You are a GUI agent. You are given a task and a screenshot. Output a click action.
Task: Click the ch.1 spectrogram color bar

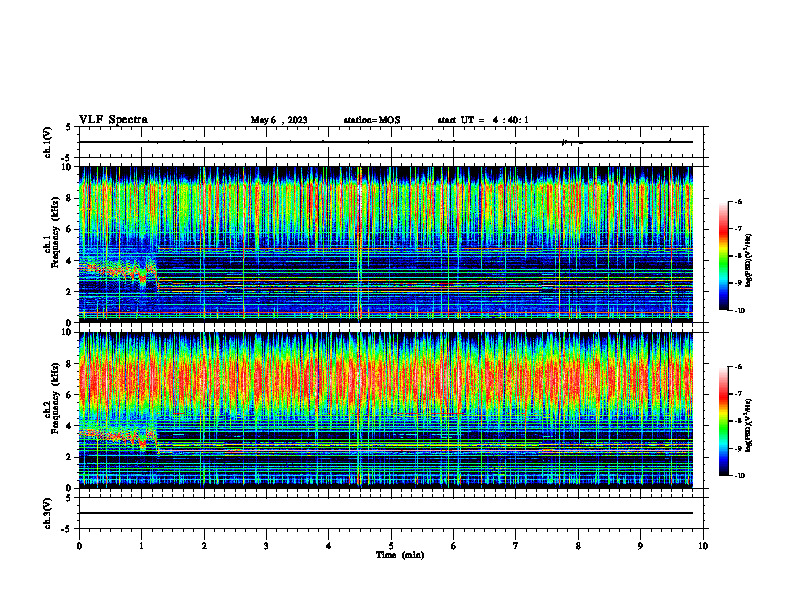click(723, 256)
